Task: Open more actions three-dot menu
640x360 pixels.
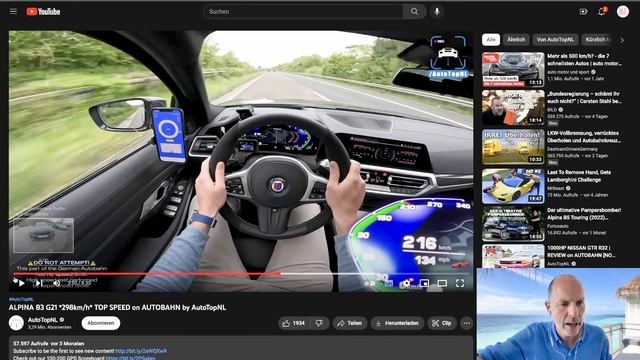Action: point(467,323)
